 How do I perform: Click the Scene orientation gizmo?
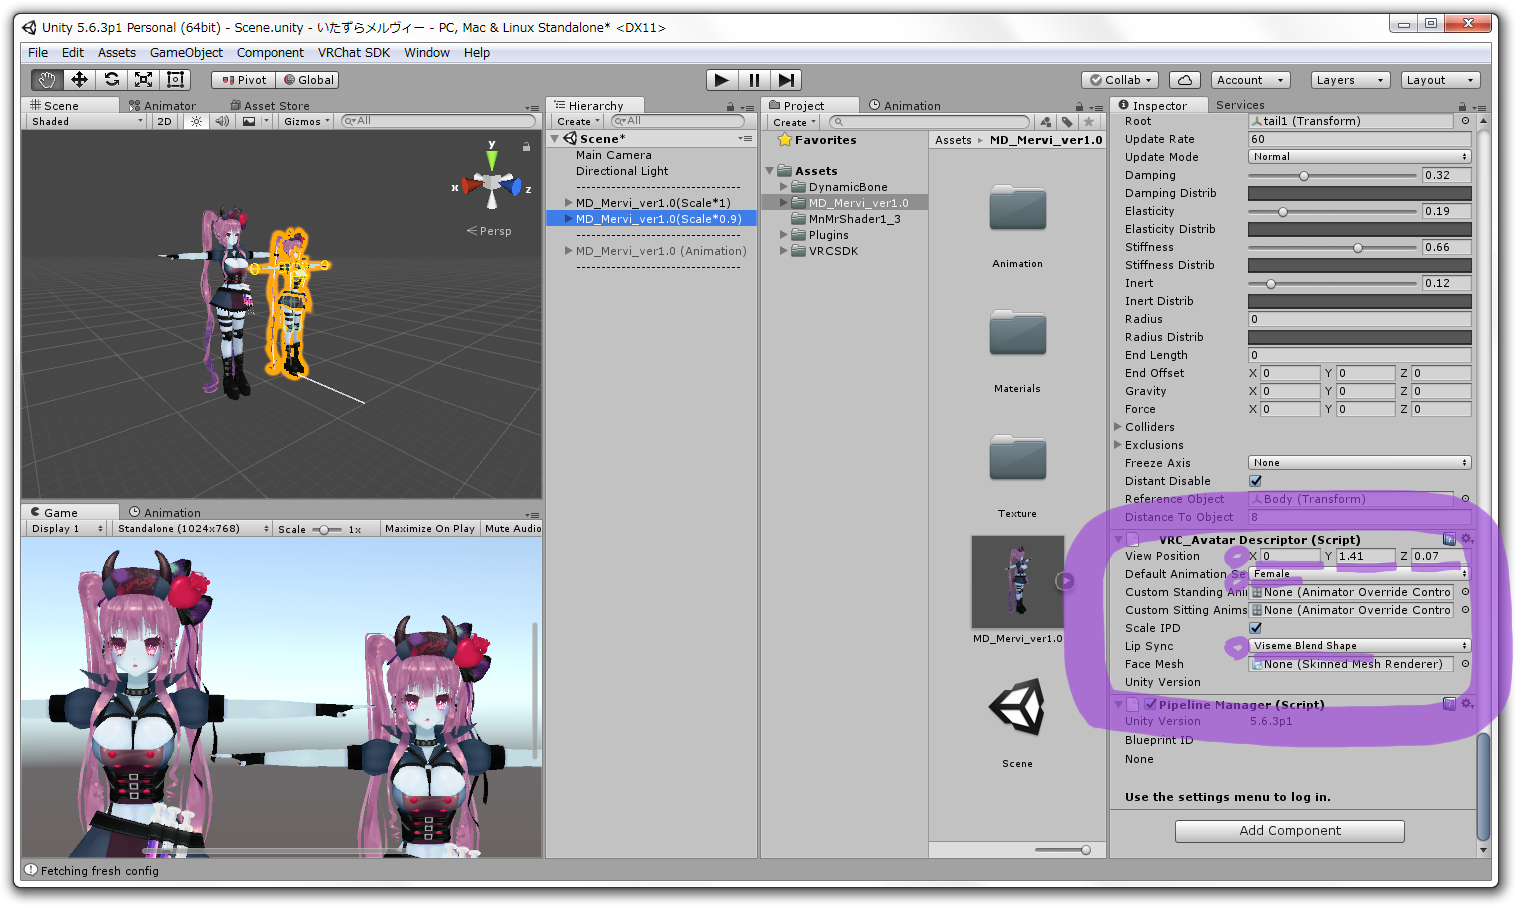click(x=491, y=184)
